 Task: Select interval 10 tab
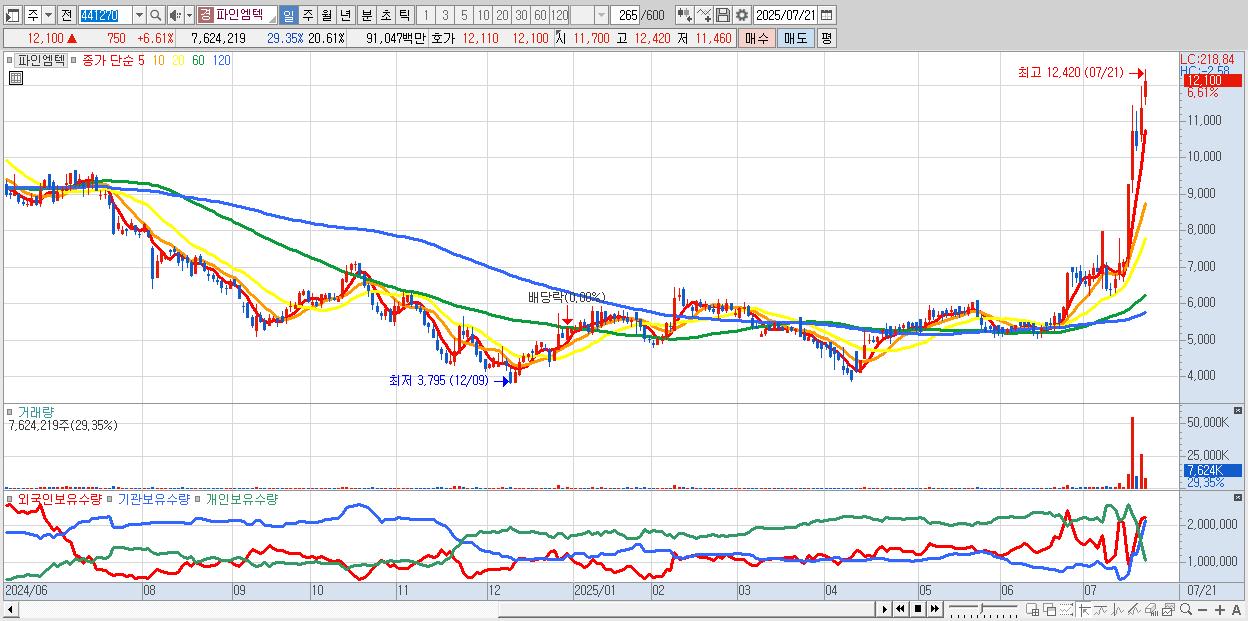[483, 15]
